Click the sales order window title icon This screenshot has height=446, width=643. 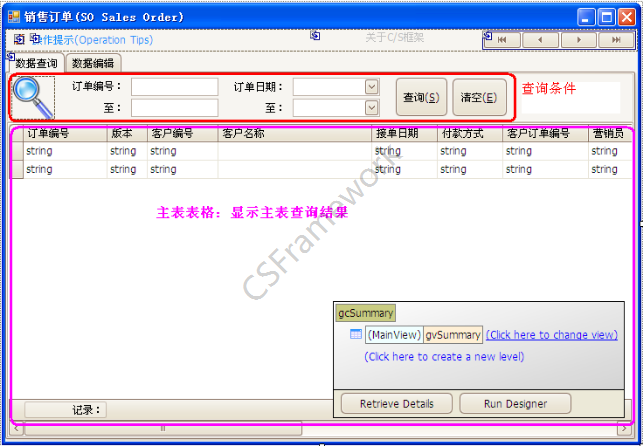(x=14, y=17)
